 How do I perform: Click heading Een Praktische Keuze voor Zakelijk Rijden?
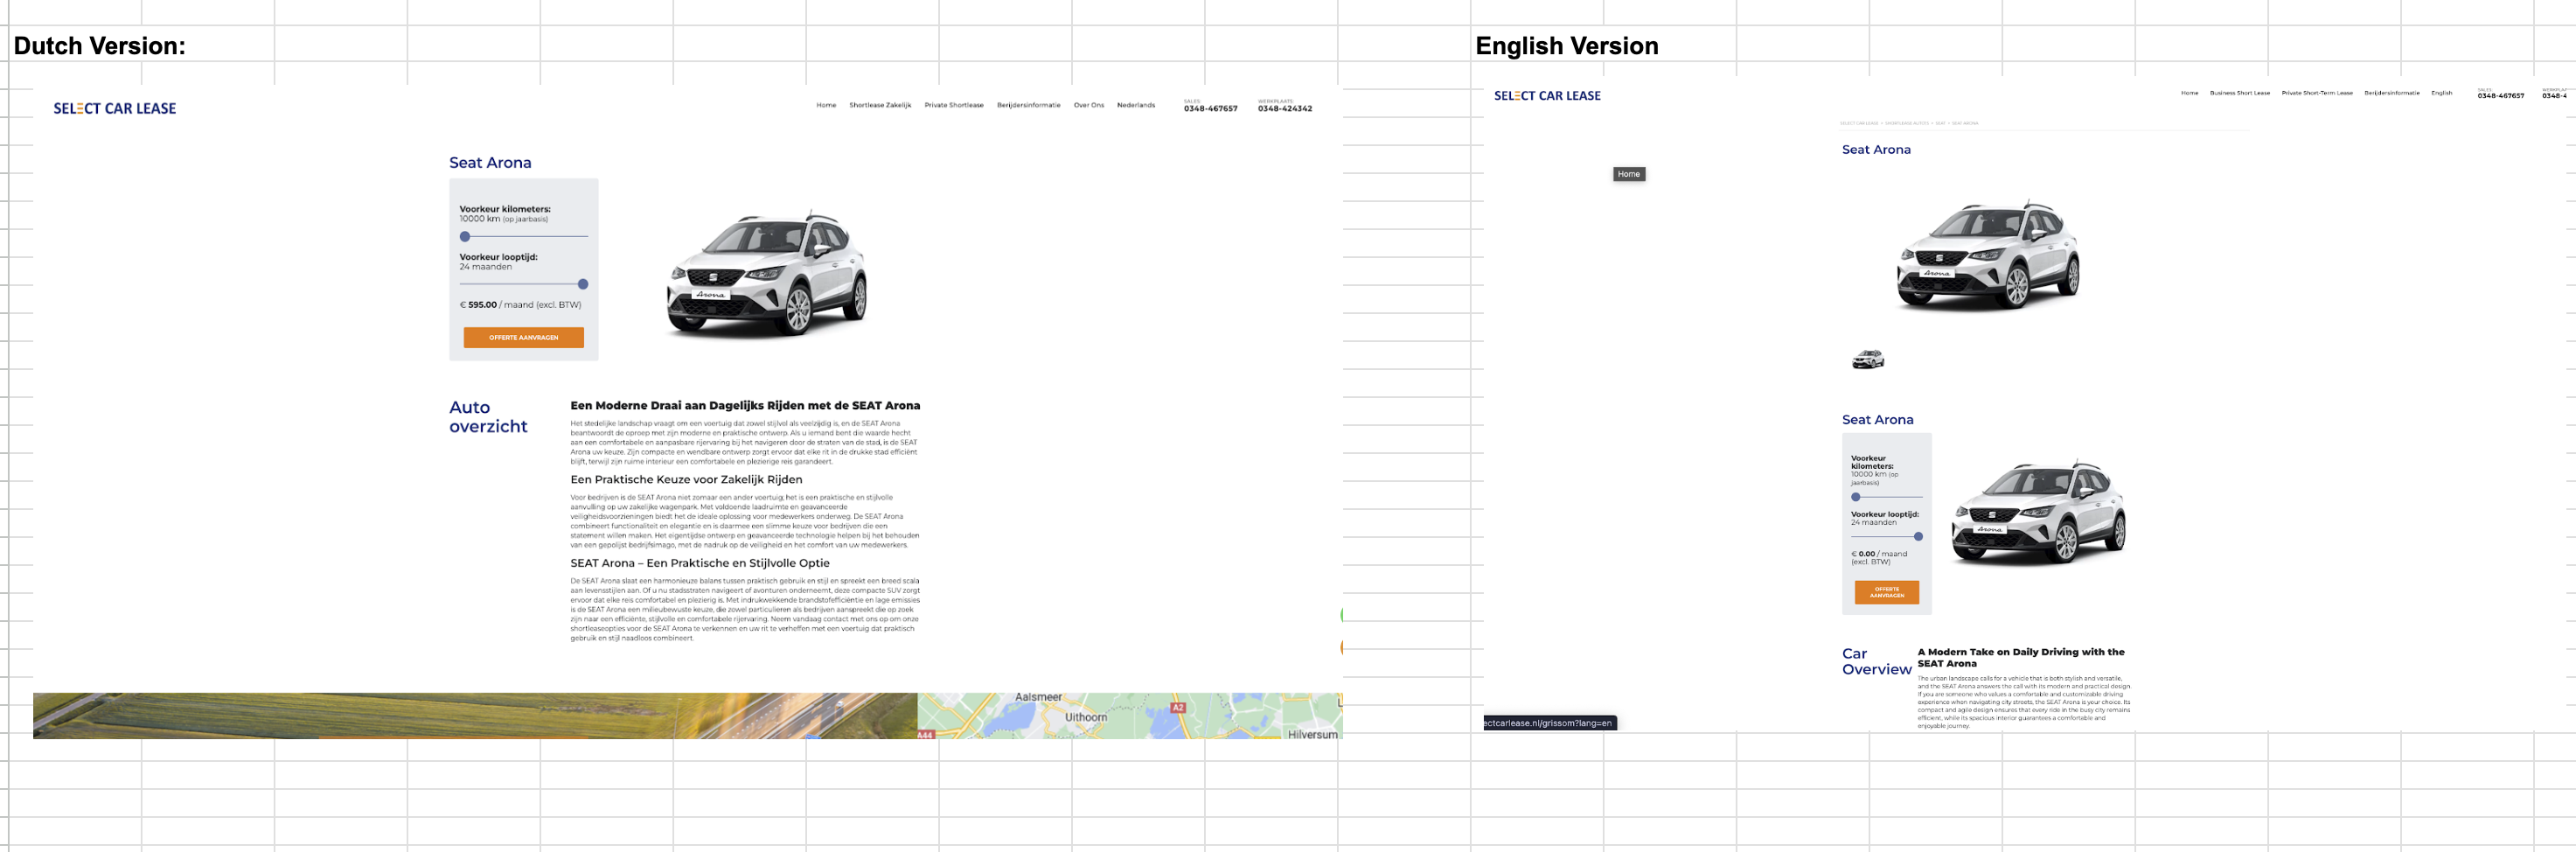[x=686, y=480]
